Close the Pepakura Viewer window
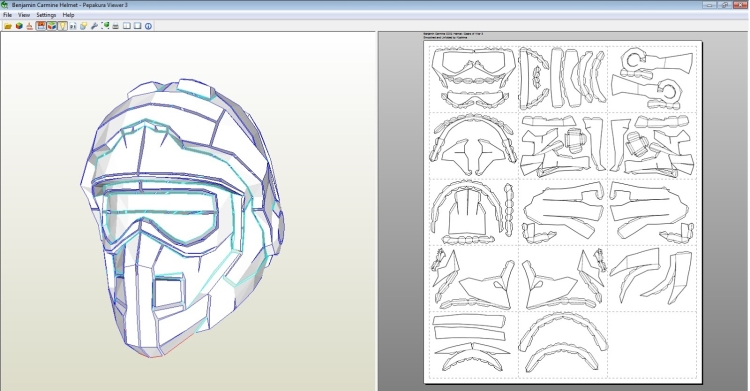 [x=740, y=5]
